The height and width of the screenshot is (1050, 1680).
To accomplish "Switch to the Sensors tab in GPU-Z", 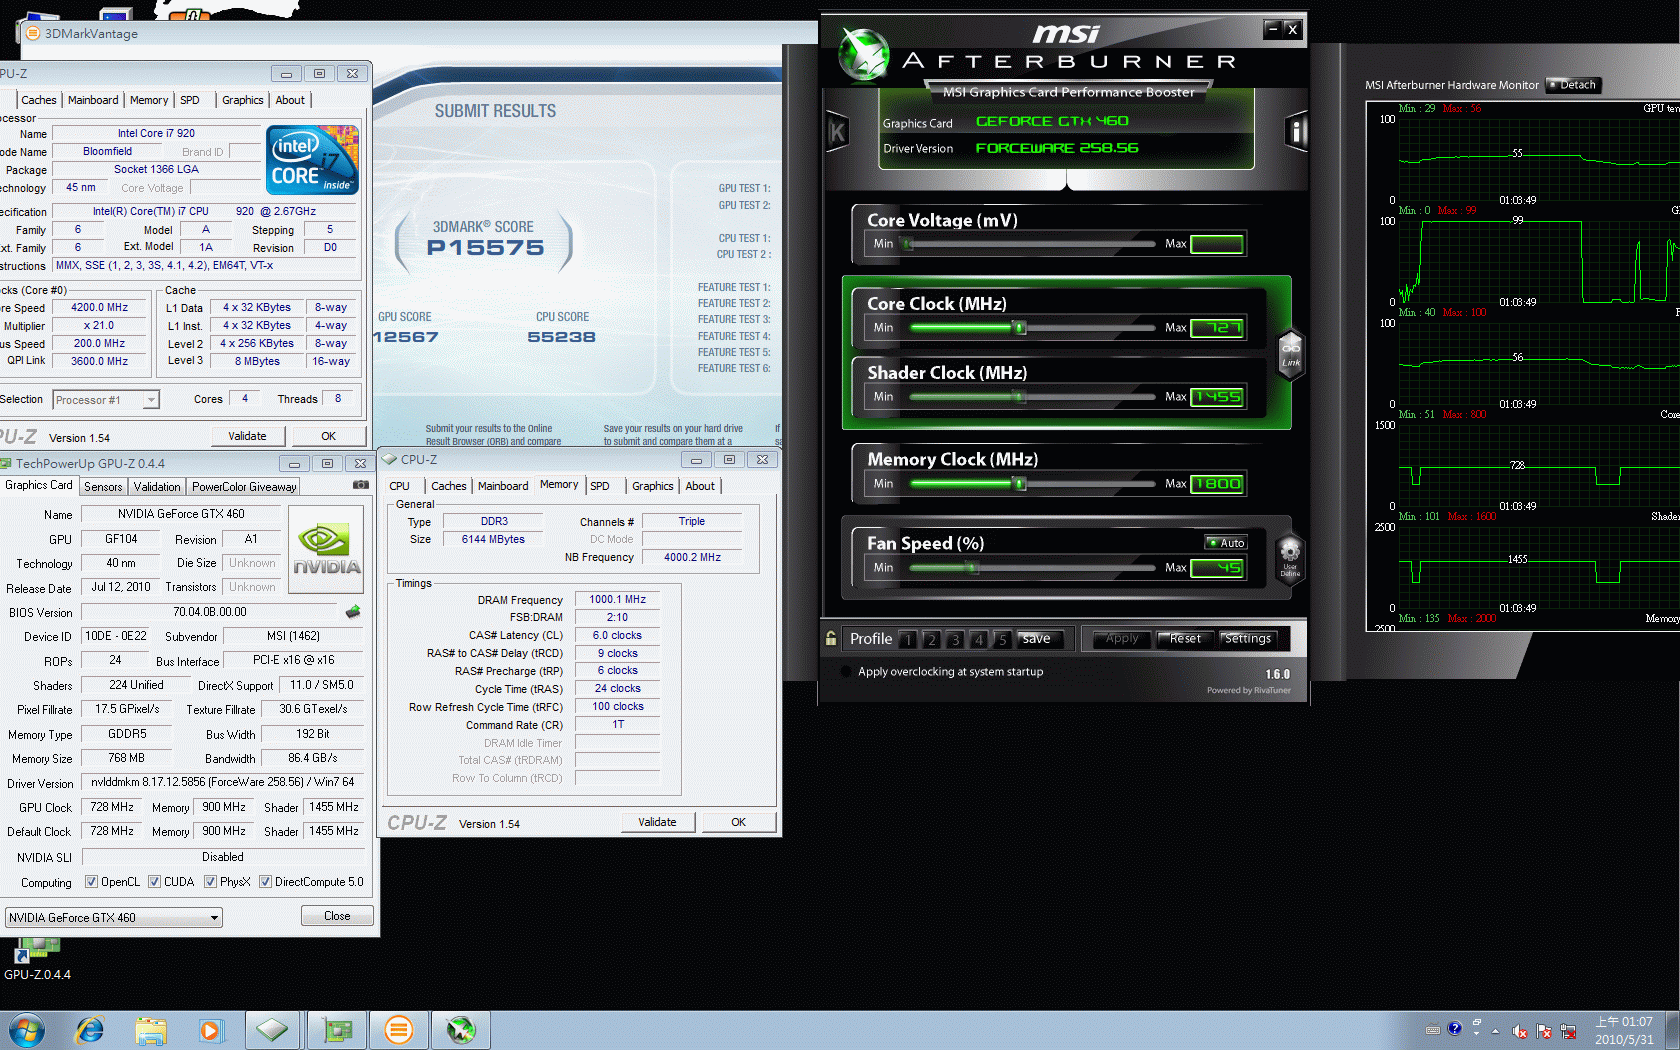I will [x=103, y=487].
